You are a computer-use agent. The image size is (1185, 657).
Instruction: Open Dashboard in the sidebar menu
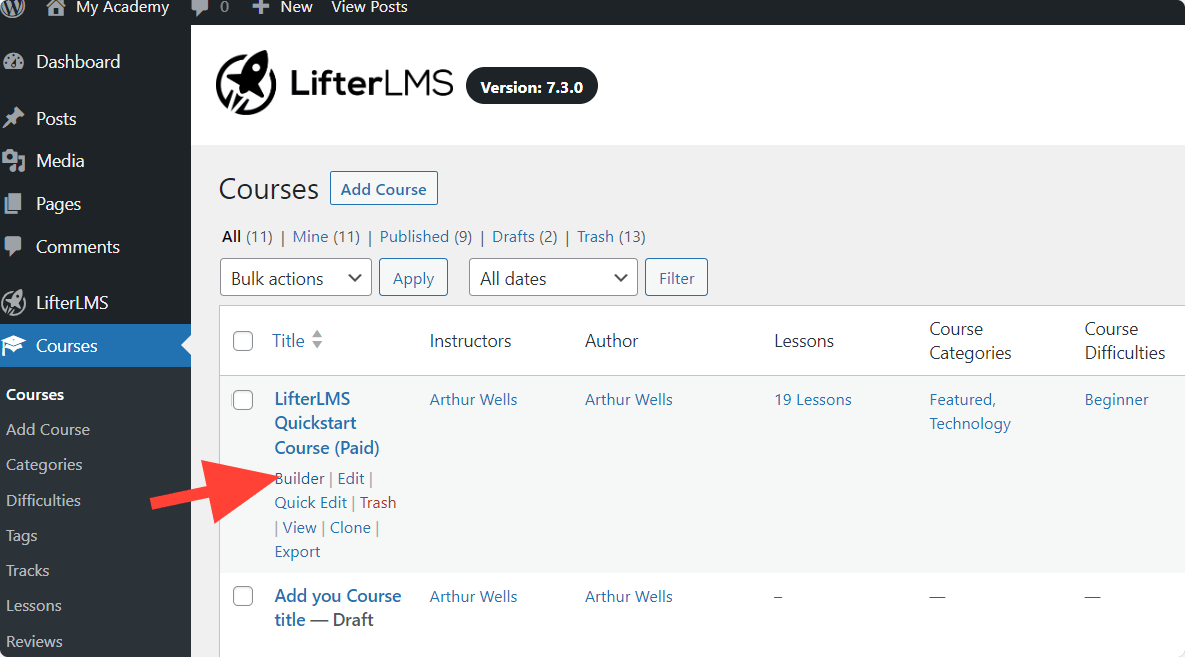tap(78, 62)
